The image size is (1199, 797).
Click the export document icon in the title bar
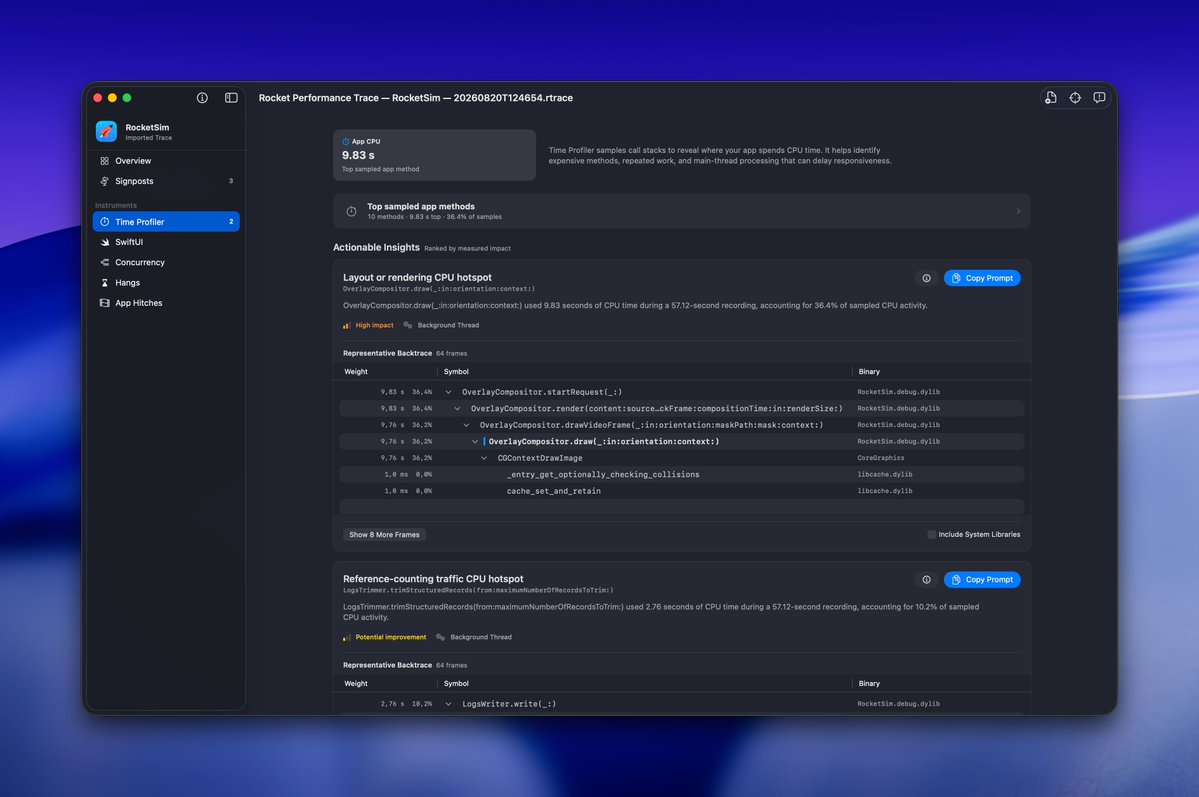(1051, 98)
